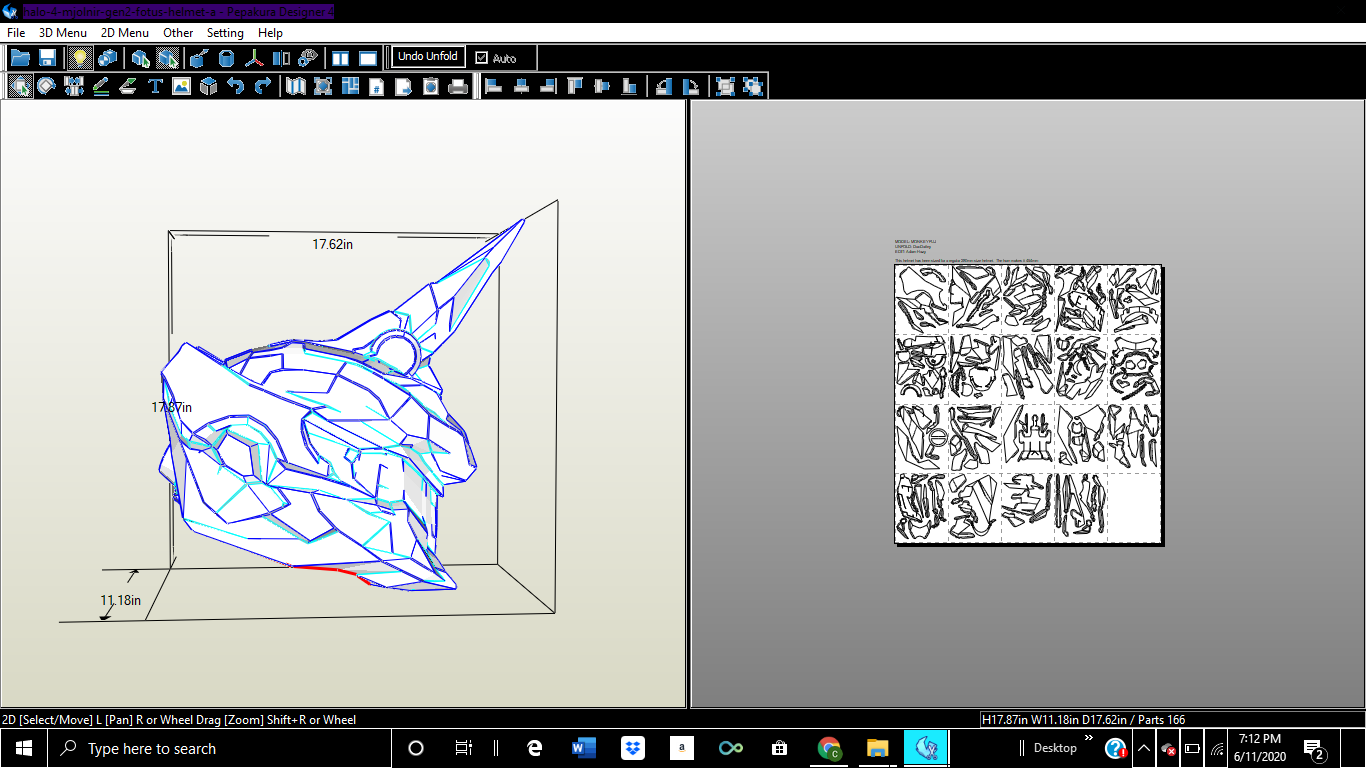Open a file with the folder icon
Viewport: 1366px width, 768px height.
[20, 58]
